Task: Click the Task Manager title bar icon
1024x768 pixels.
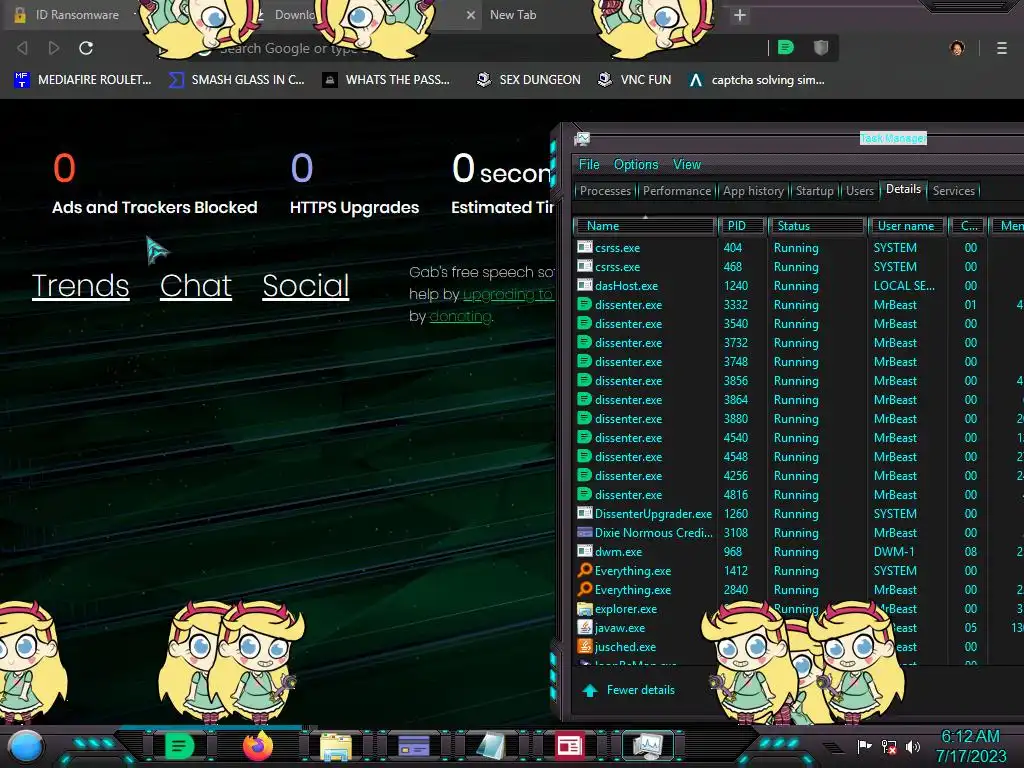Action: [582, 138]
